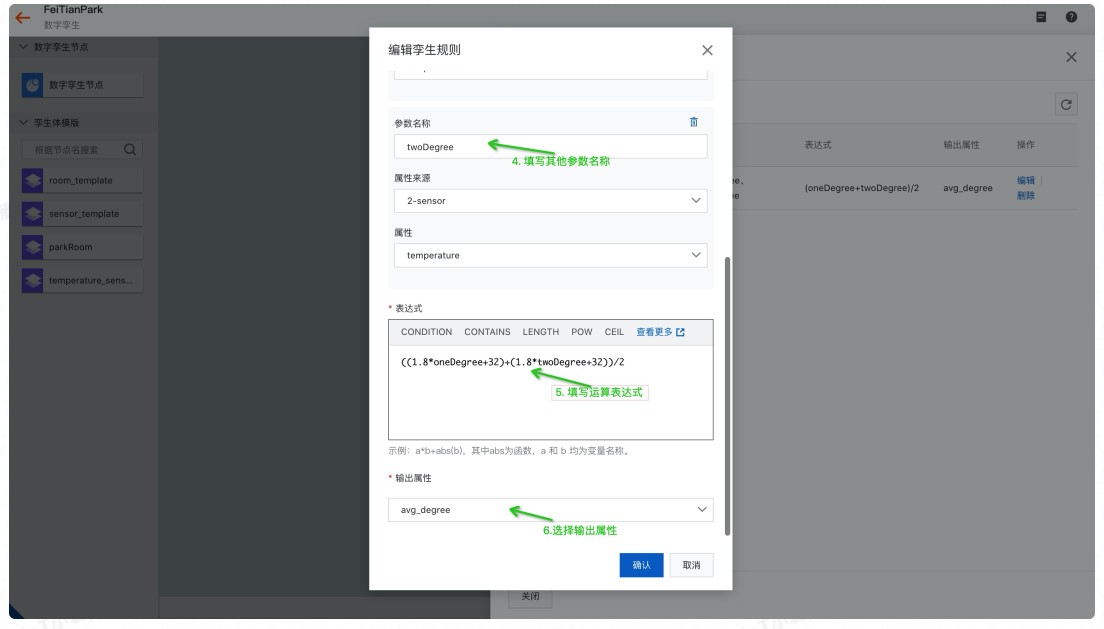Screen dimensions: 1104x629
Task: Select the room_template node icon
Action: click(x=32, y=180)
